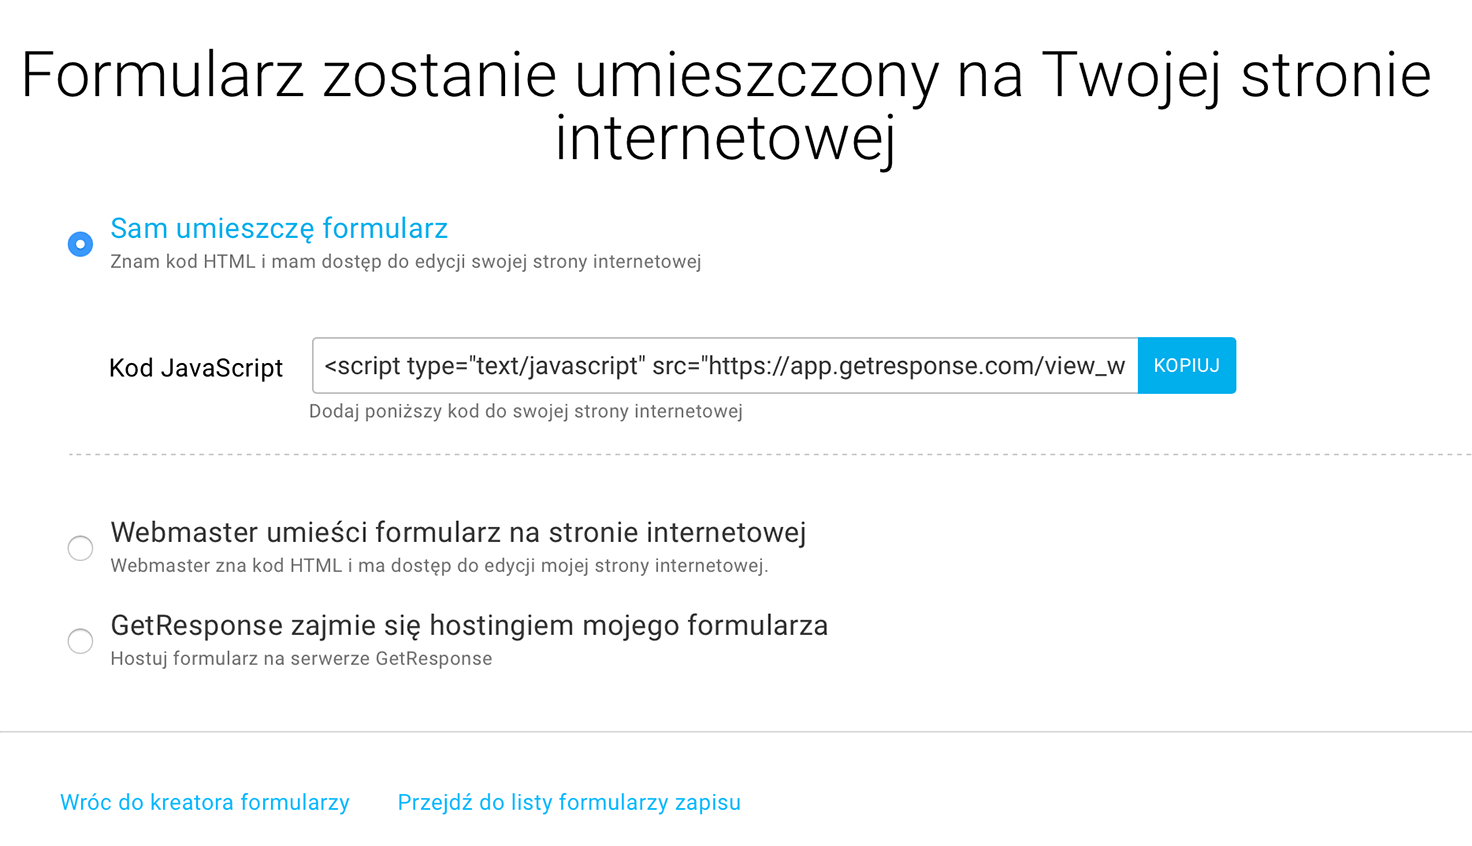Click the solid divider above the footer links
Screen dimensions: 1472x846
pyautogui.click(x=736, y=732)
